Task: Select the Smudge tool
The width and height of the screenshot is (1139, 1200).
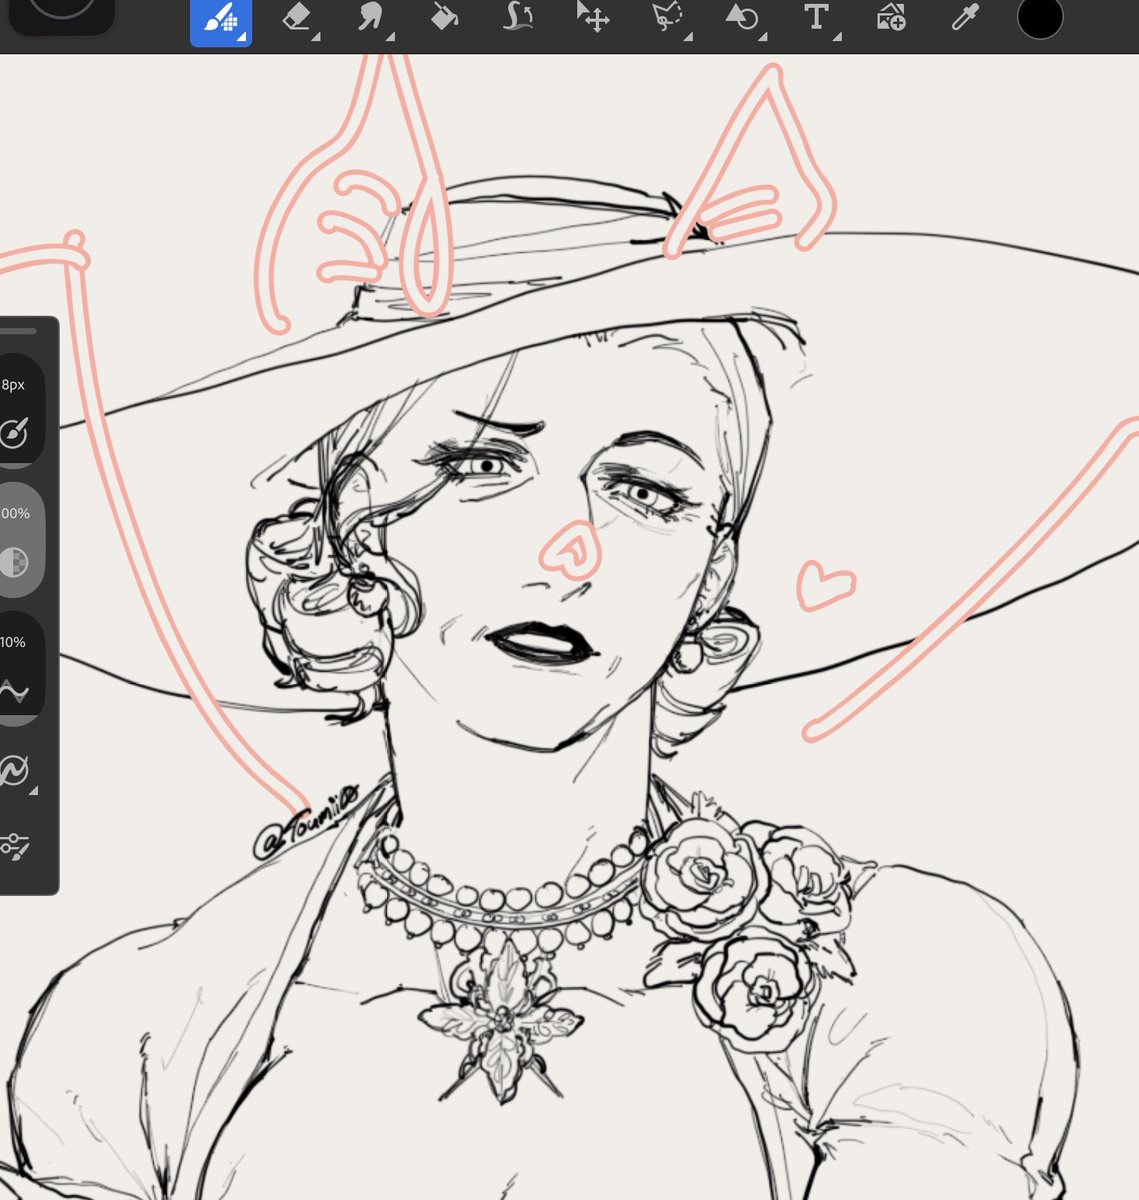Action: pos(371,19)
